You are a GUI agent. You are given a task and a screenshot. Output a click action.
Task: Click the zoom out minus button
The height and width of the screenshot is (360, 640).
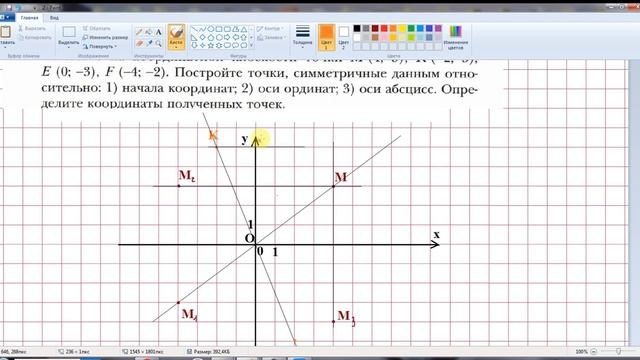[594, 351]
